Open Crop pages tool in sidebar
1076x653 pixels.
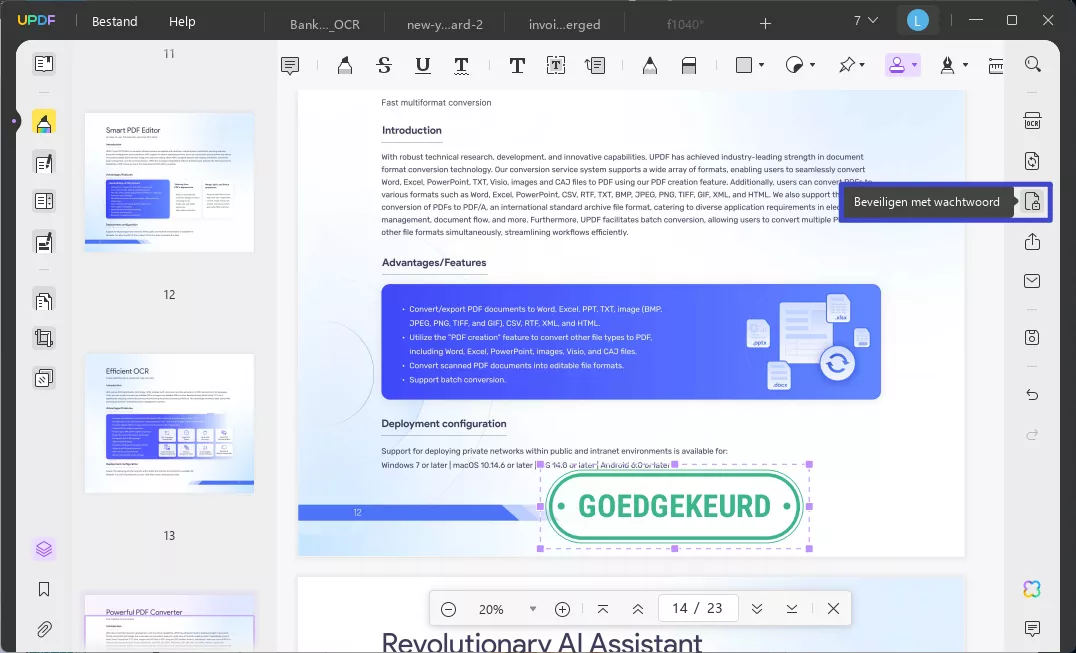click(x=44, y=338)
